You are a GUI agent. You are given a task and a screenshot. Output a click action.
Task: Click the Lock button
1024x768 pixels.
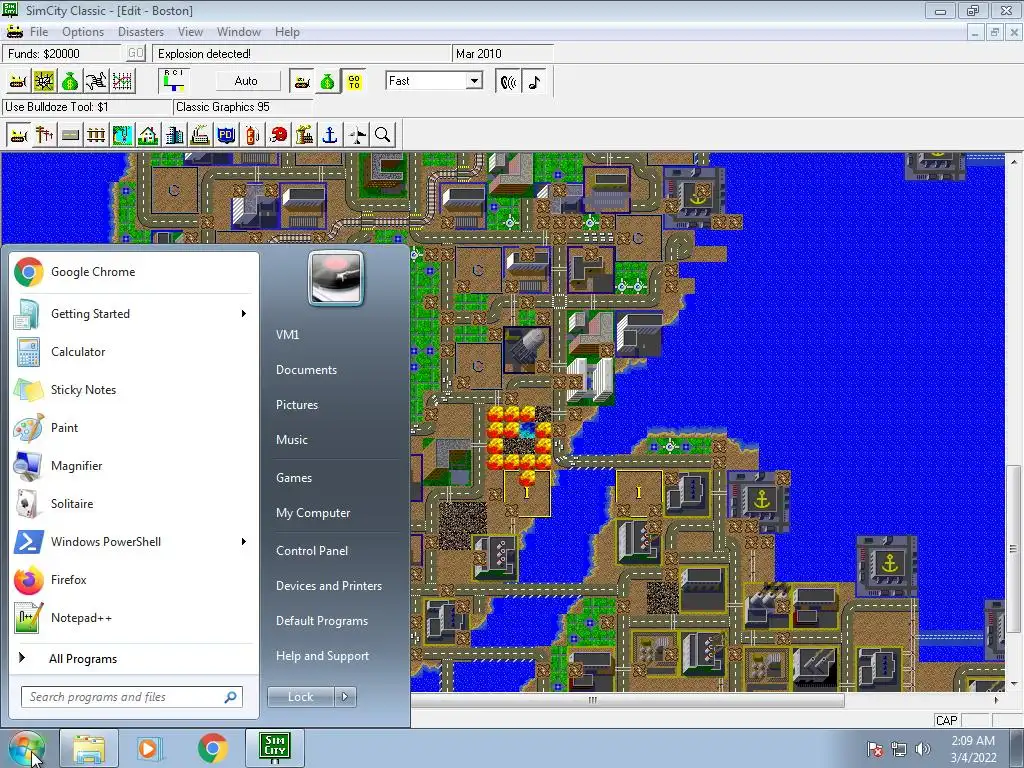(300, 697)
